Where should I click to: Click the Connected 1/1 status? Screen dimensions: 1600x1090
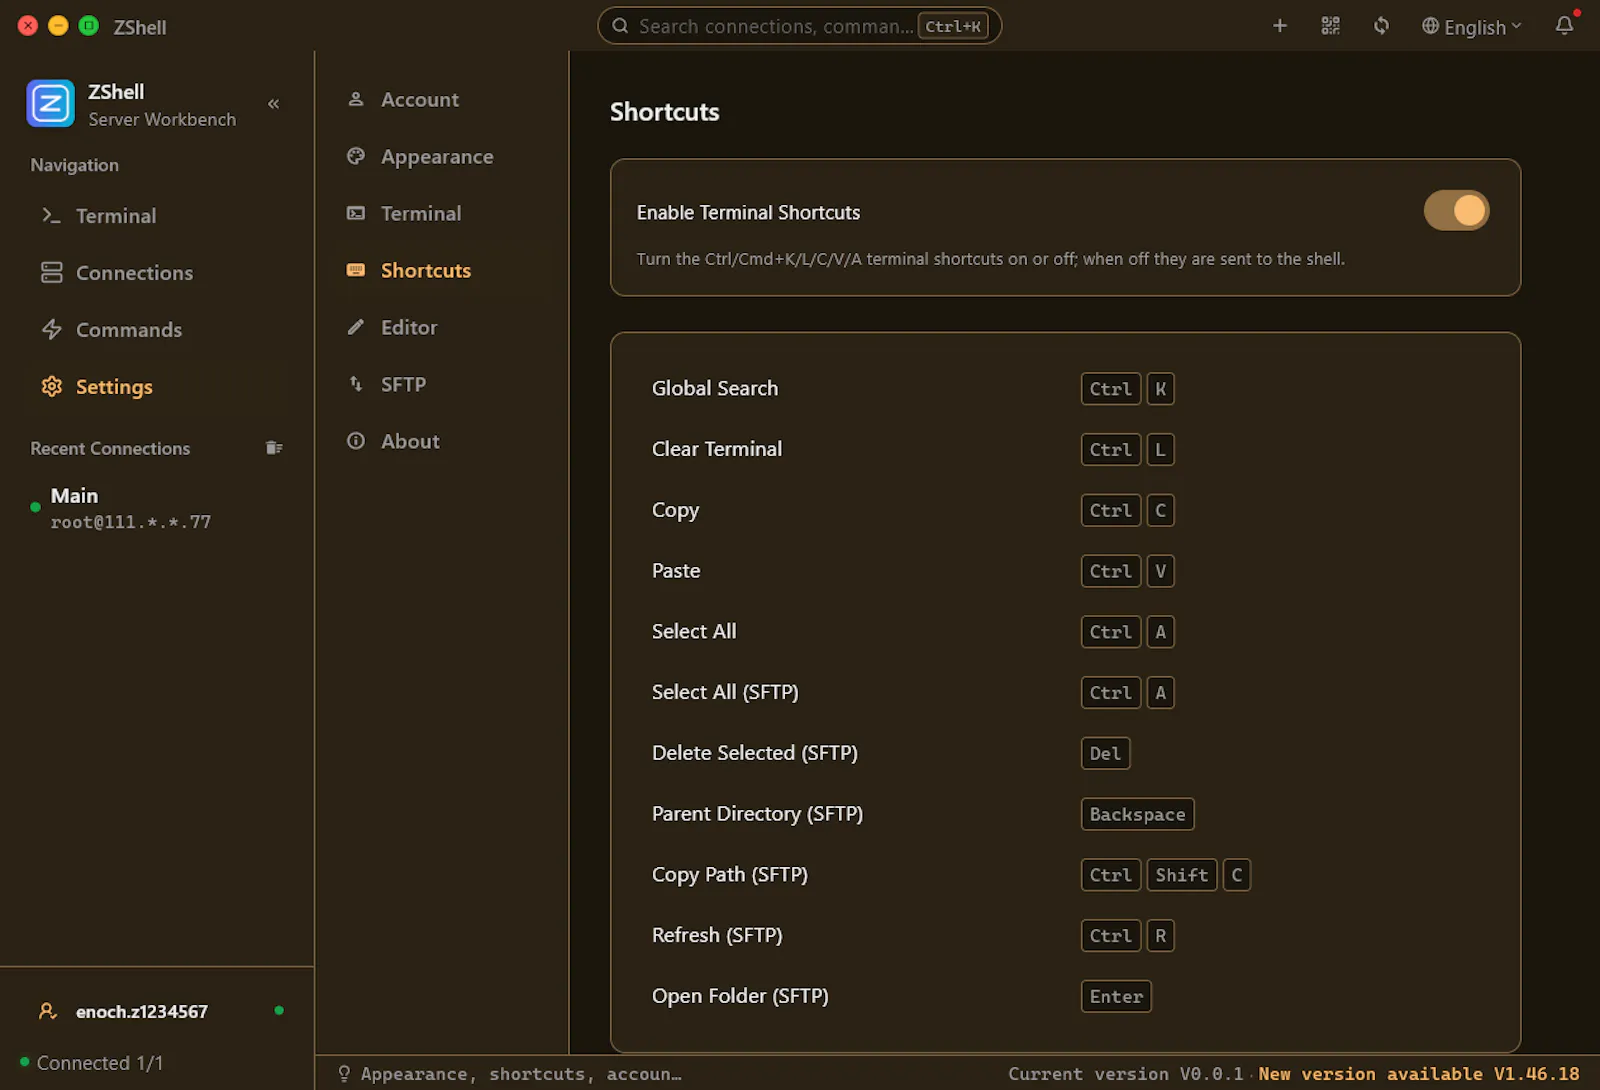pos(92,1063)
